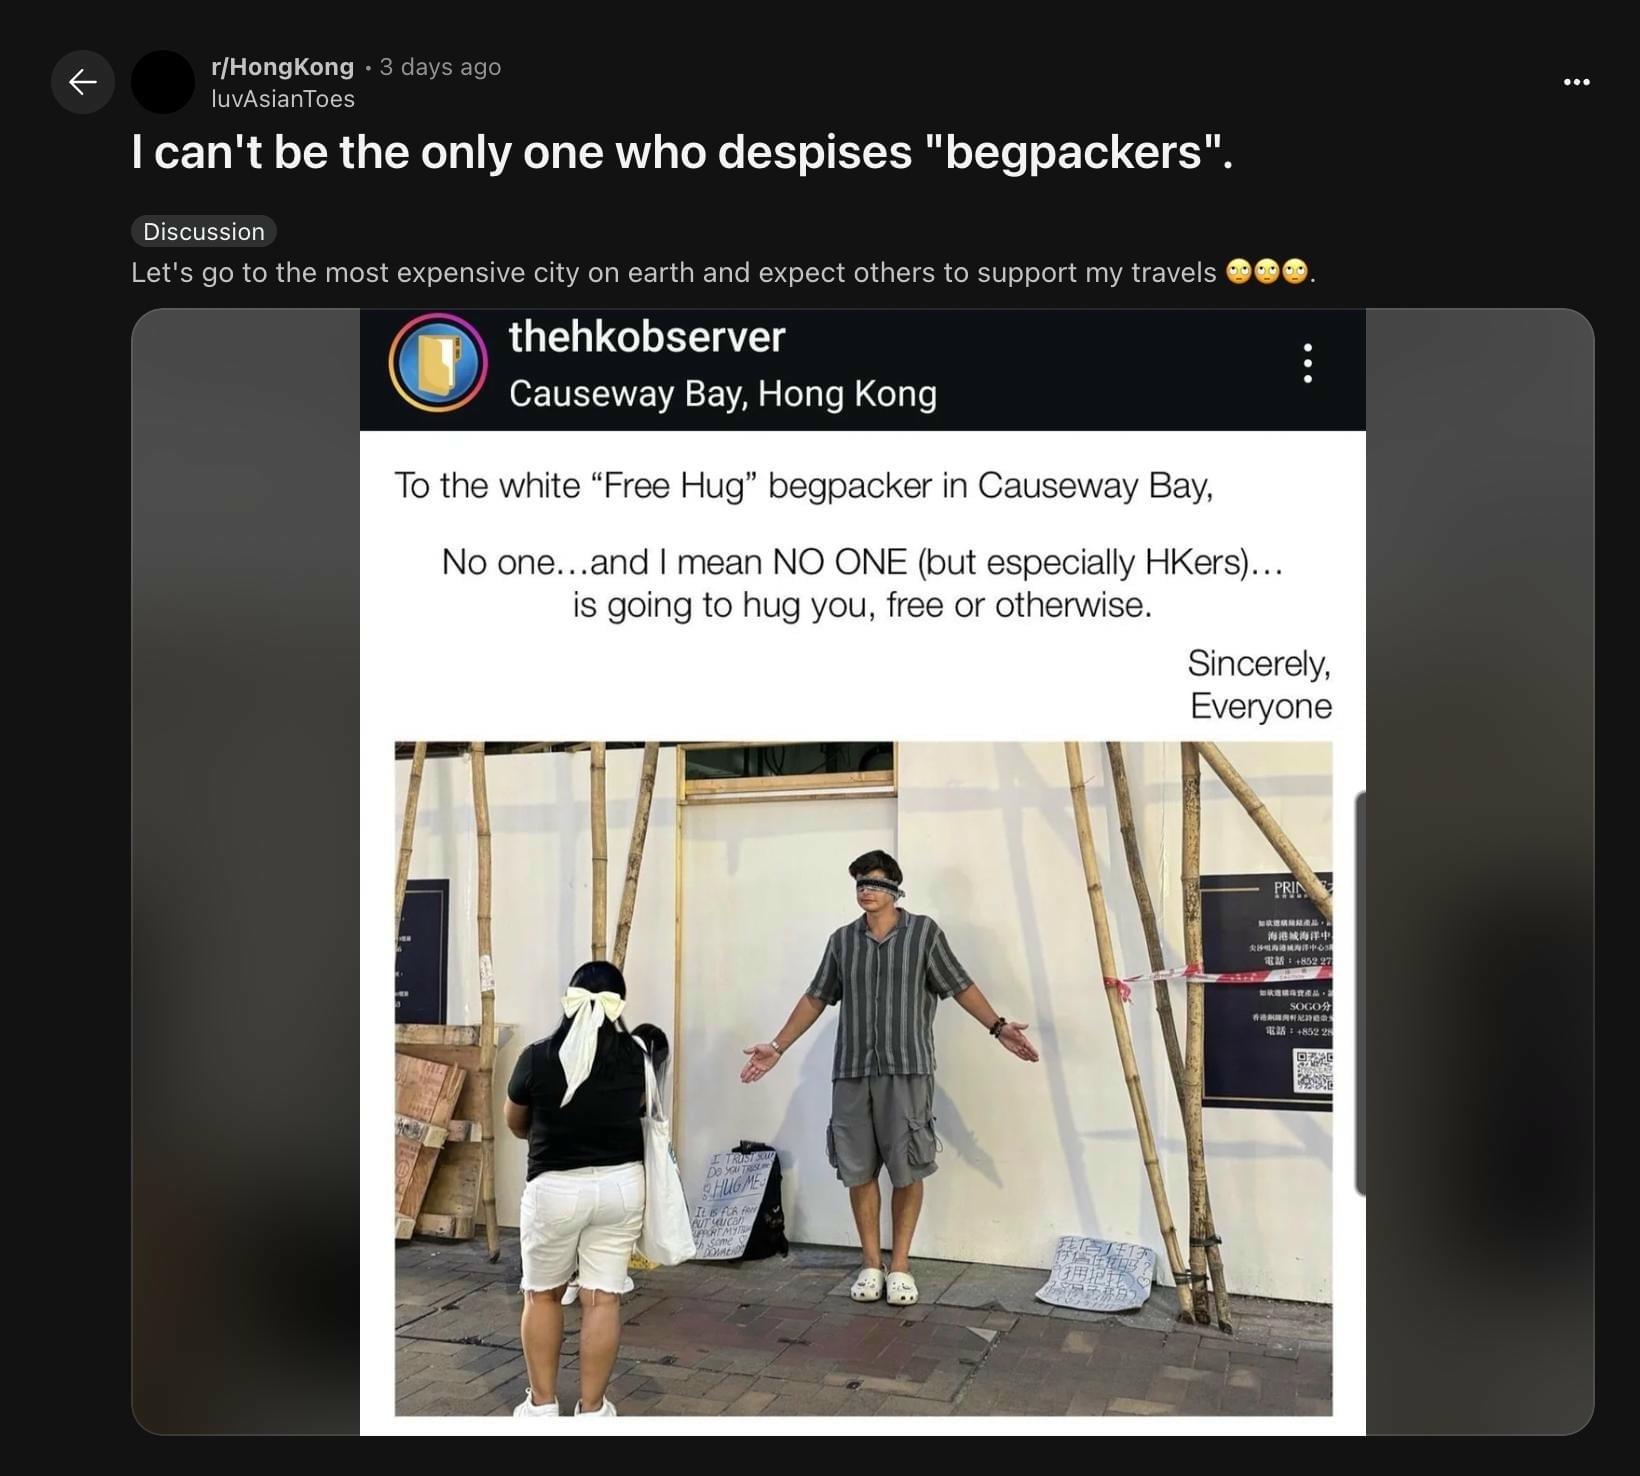This screenshot has height=1476, width=1640.
Task: Go back using the left arrow button
Action: pyautogui.click(x=83, y=81)
